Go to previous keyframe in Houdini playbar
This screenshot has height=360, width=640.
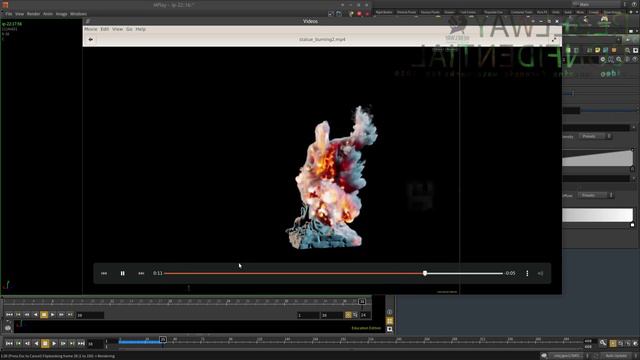tap(18, 344)
